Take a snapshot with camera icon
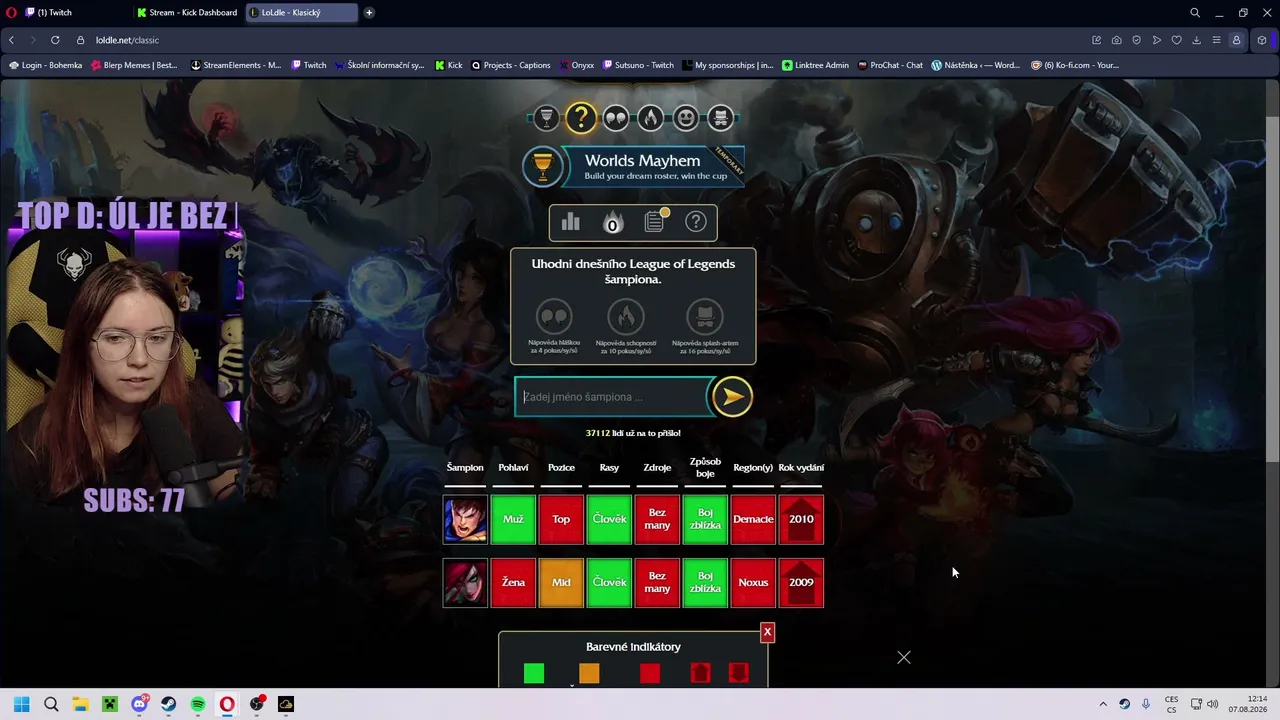Screen dimensions: 1280x720 point(1116,40)
